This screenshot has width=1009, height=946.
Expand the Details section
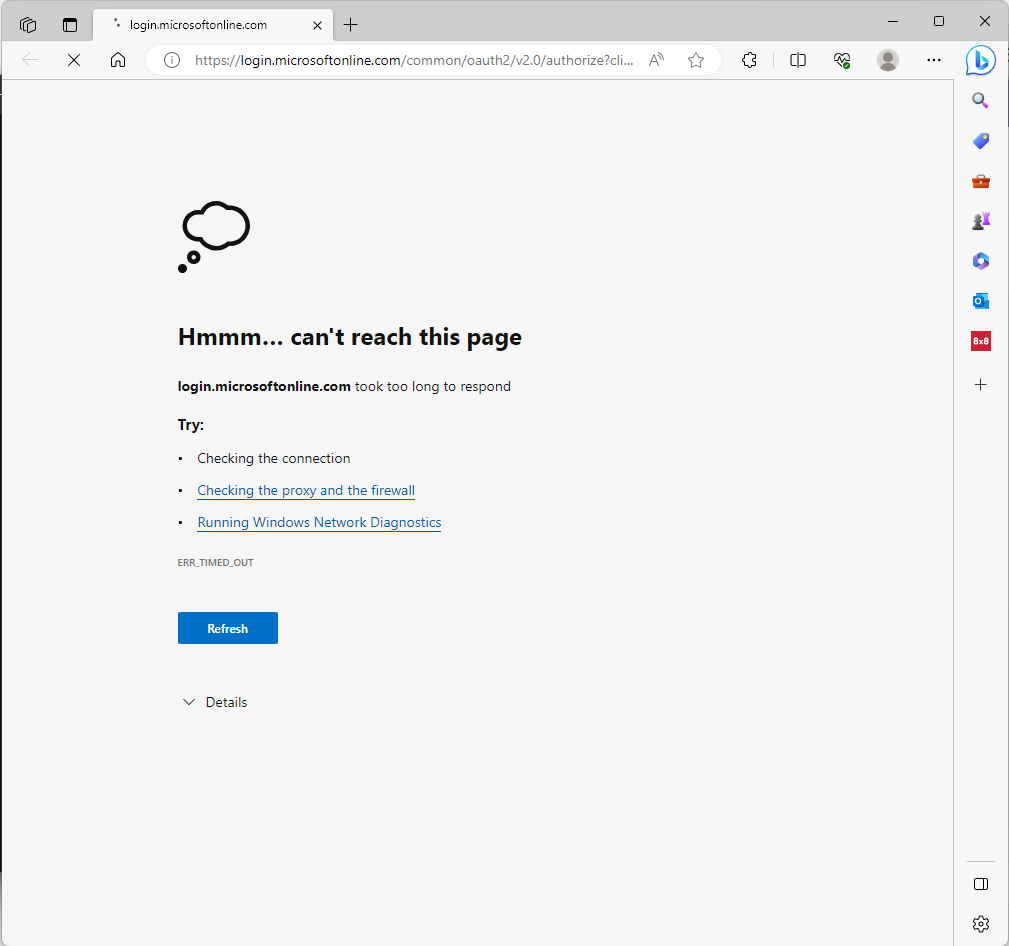tap(215, 702)
